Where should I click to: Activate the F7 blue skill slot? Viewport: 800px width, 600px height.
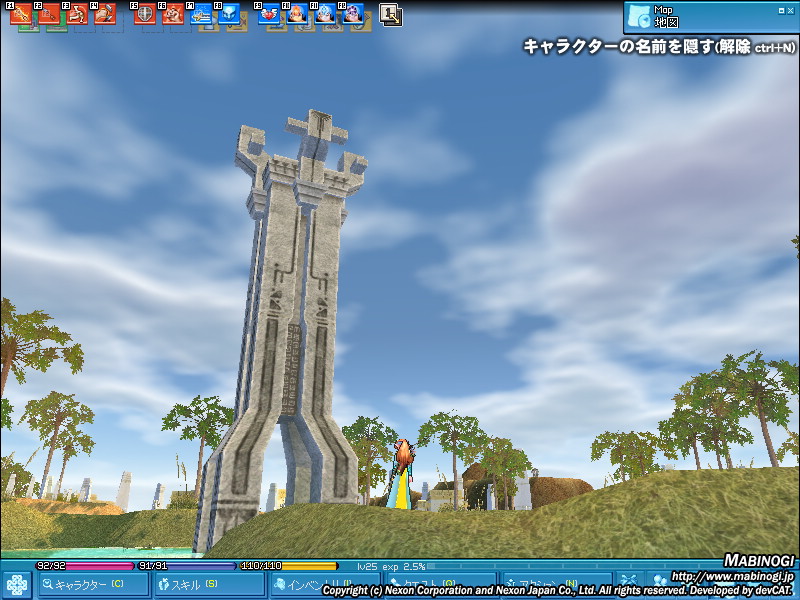click(x=201, y=14)
